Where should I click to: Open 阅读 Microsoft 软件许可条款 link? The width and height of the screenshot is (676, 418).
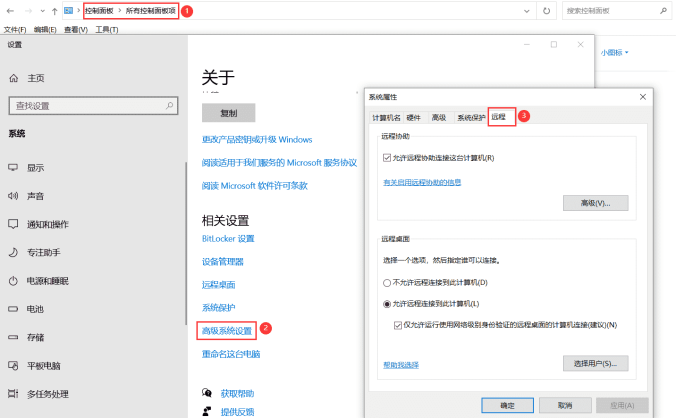[x=254, y=186]
